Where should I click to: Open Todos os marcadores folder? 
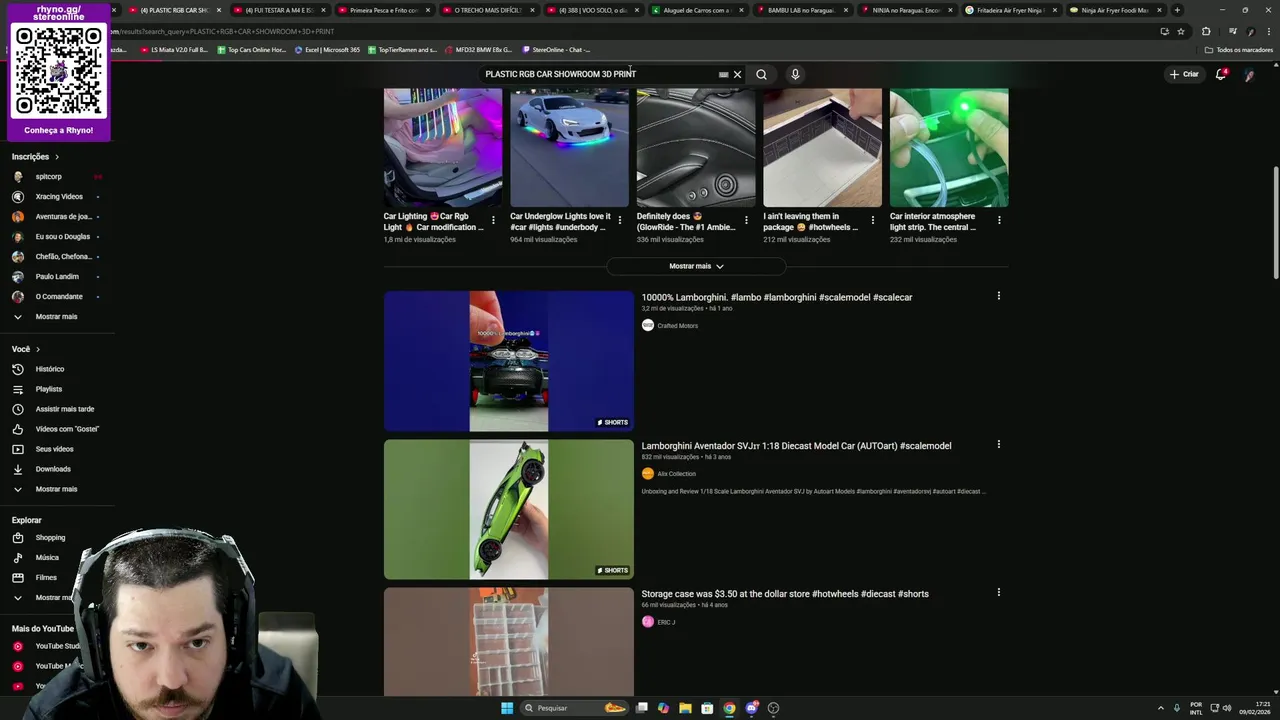1239,49
